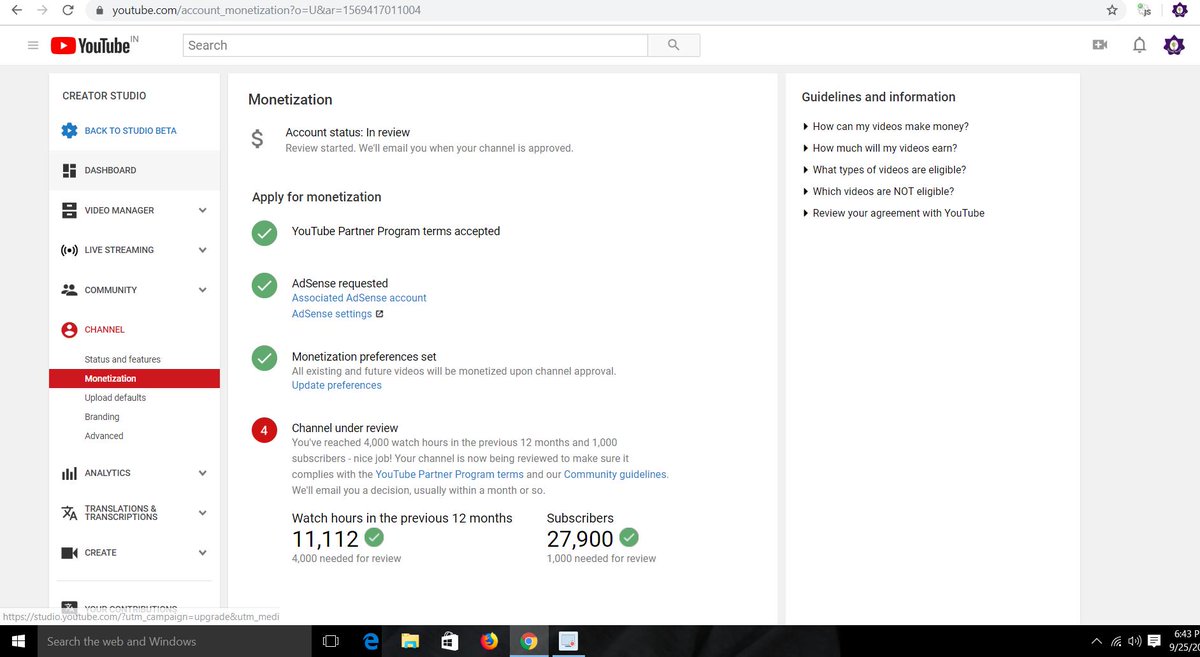Open the Action Center notifications icon

[x=1154, y=641]
